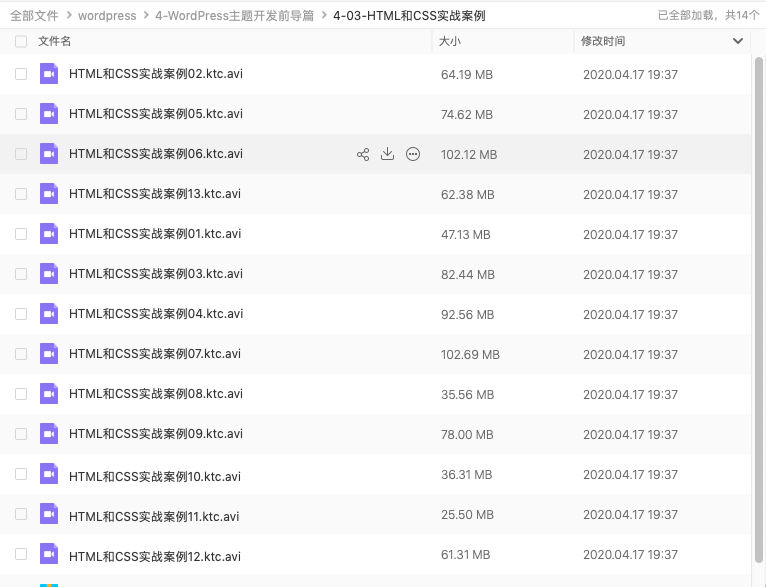Click video icon of HTML和CSS实战案例09.ktc.avi
766x587 pixels.
[49, 434]
